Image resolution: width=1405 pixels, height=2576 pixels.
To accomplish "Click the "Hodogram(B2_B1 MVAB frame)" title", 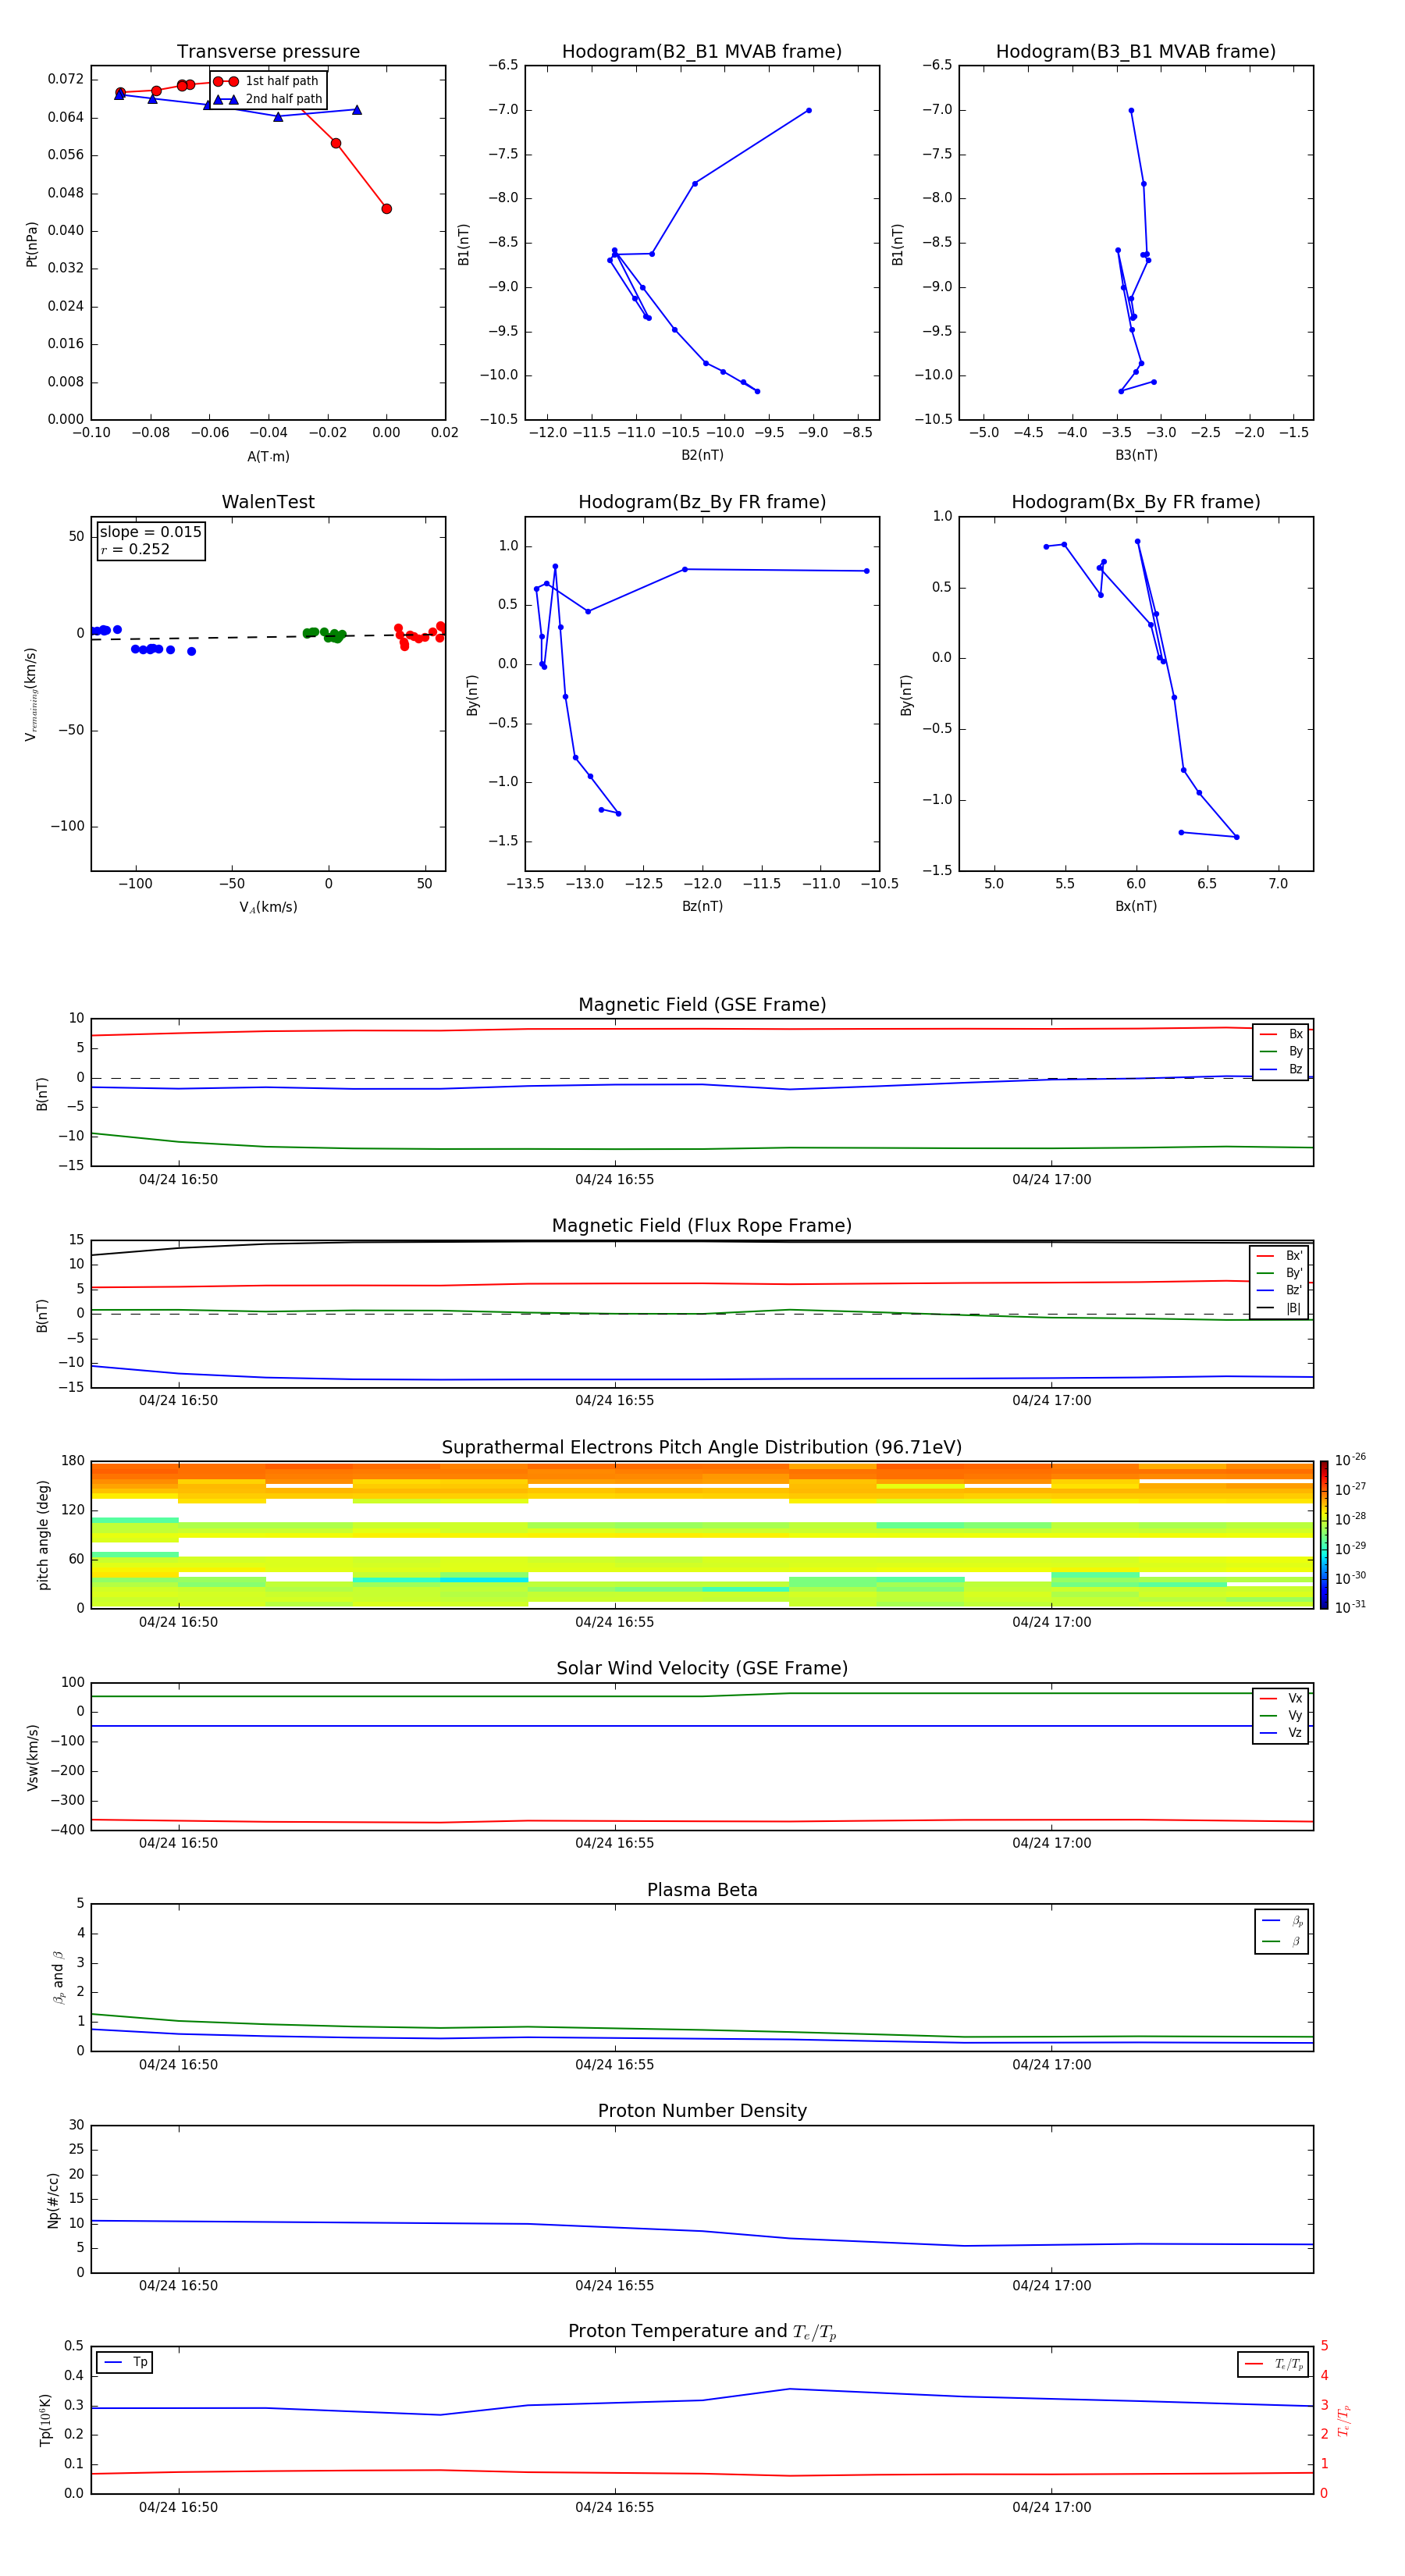I will pyautogui.click(x=701, y=52).
